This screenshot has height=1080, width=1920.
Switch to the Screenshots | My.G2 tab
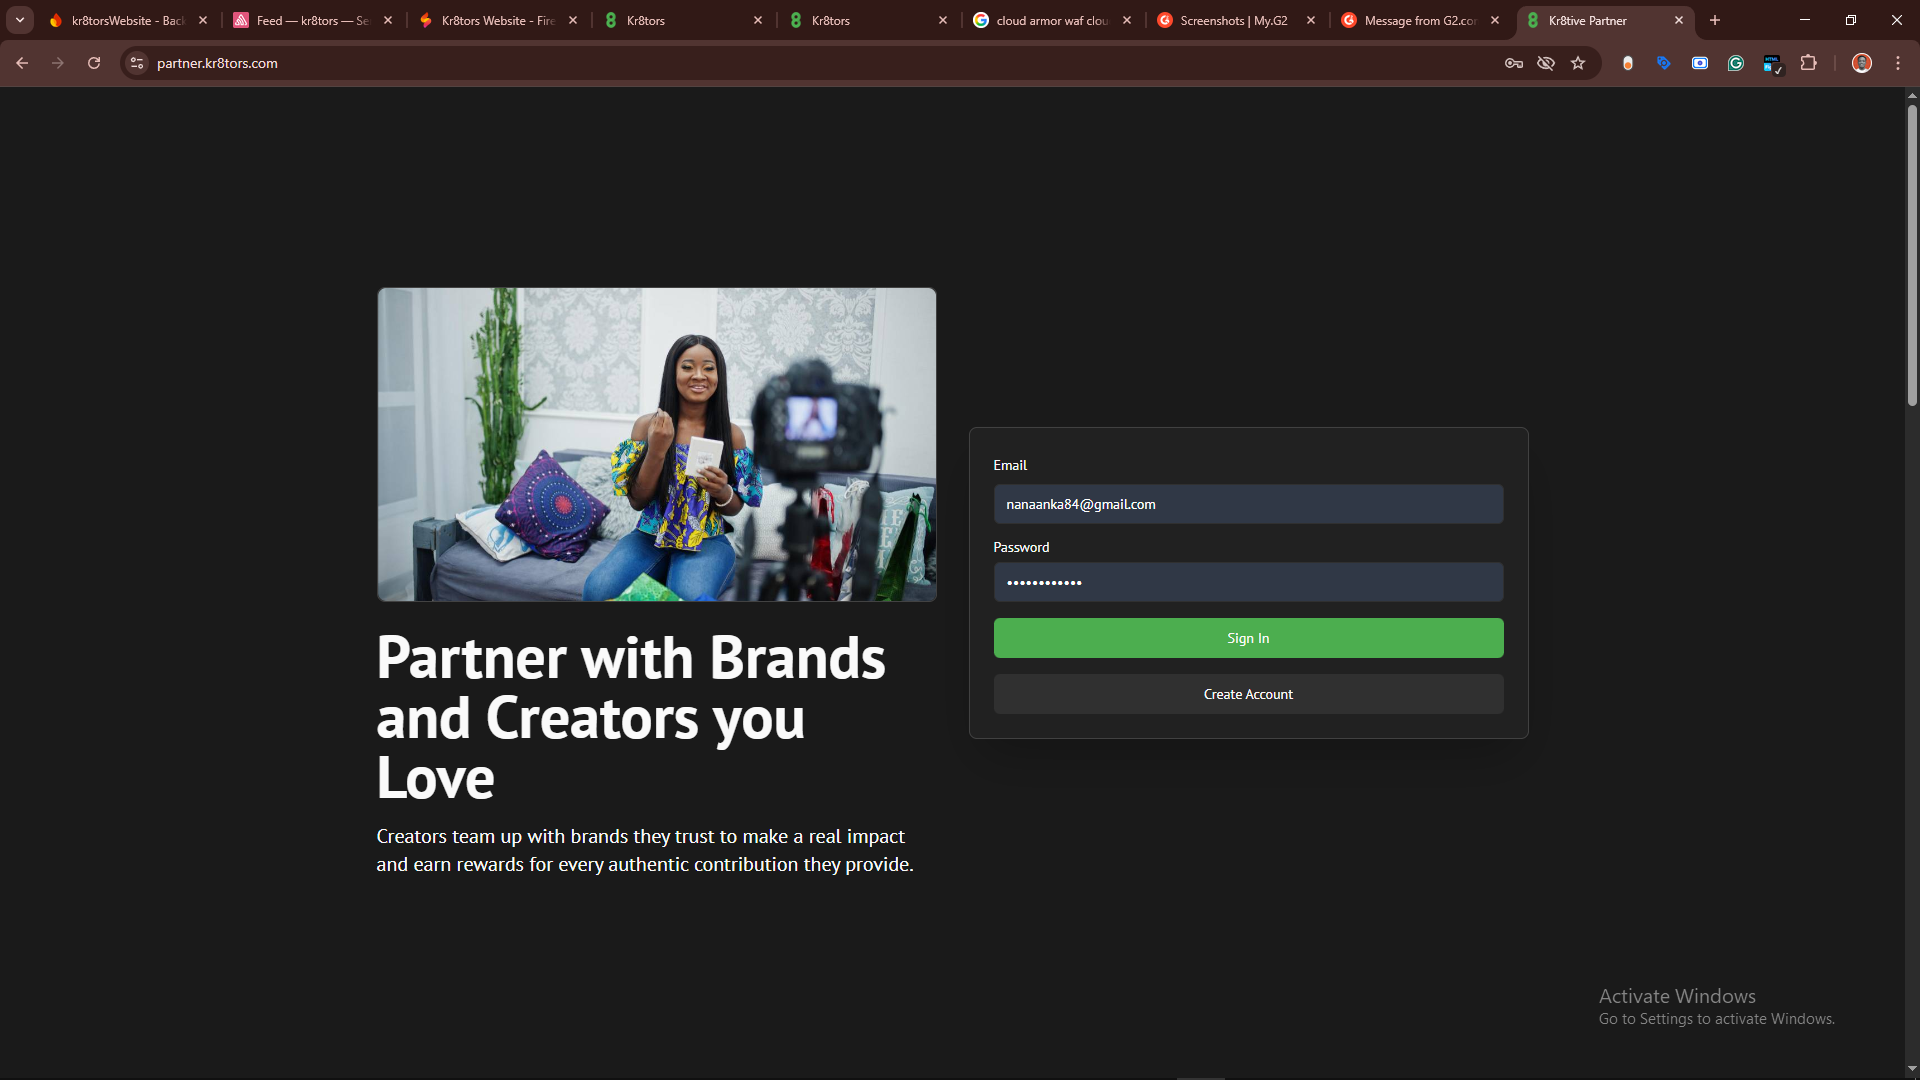pyautogui.click(x=1233, y=20)
